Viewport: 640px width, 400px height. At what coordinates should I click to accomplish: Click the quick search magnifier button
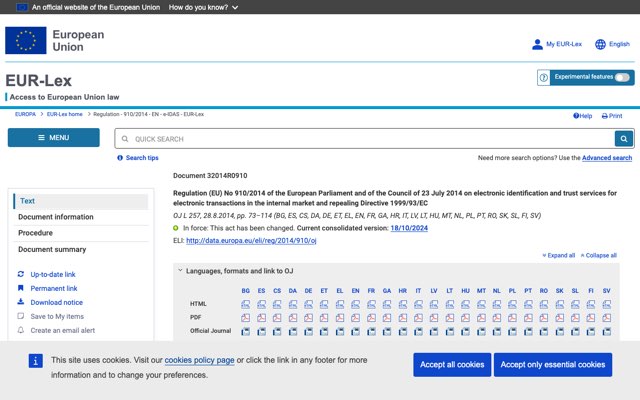tap(624, 139)
